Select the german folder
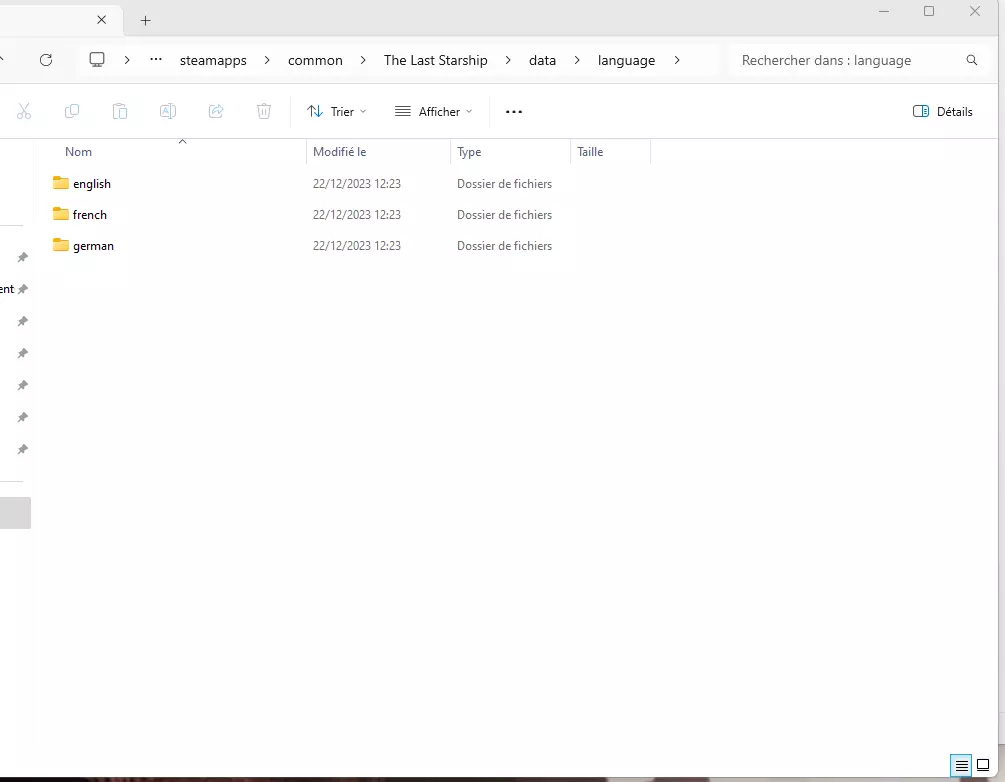 click(93, 246)
